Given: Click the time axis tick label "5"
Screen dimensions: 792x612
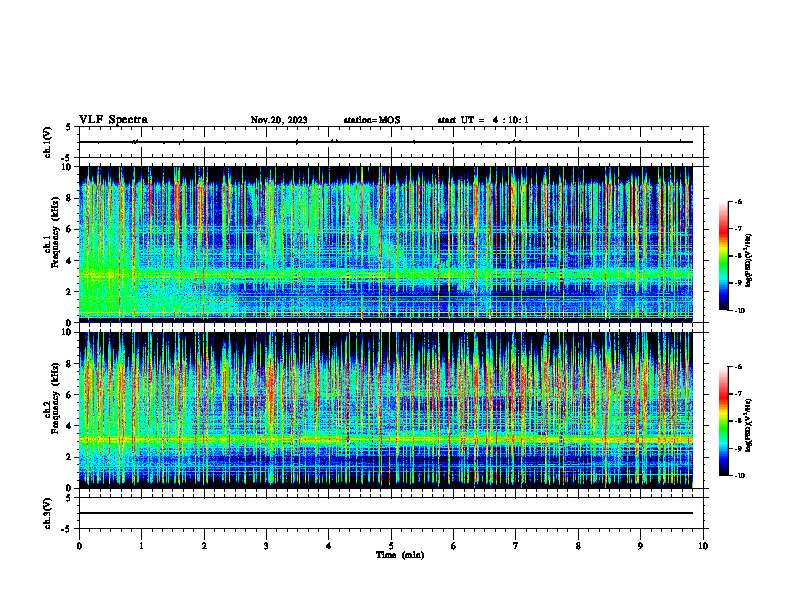Looking at the screenshot, I should click(x=391, y=546).
